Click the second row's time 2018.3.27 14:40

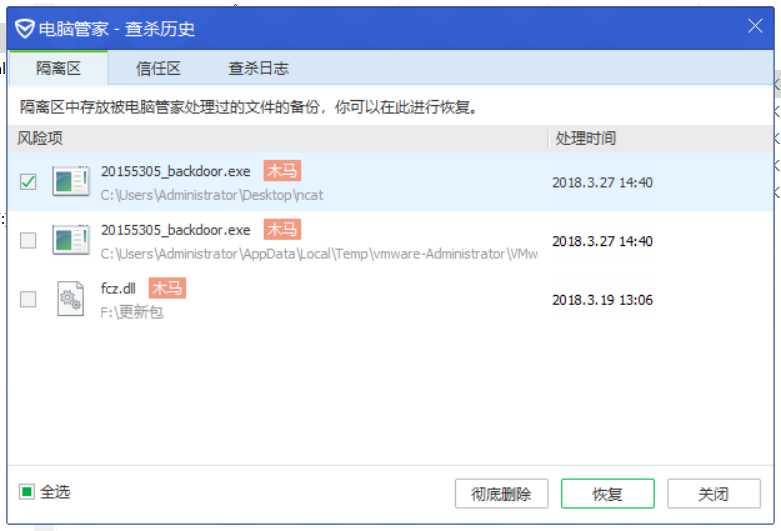602,241
